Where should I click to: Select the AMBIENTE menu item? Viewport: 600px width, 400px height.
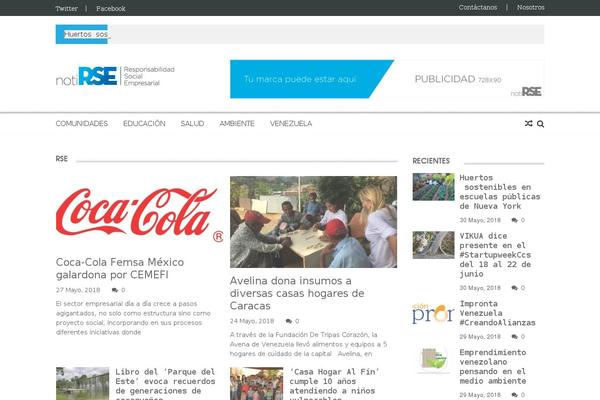click(x=237, y=124)
